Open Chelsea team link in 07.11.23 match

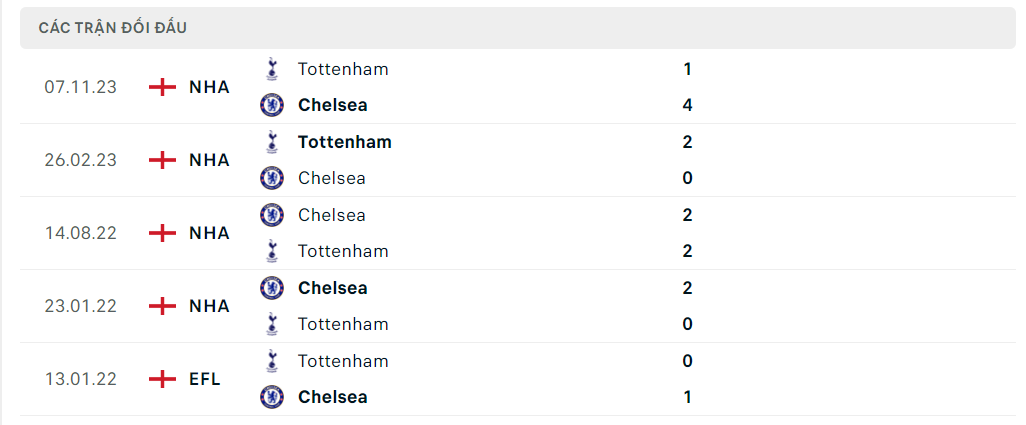pos(332,105)
